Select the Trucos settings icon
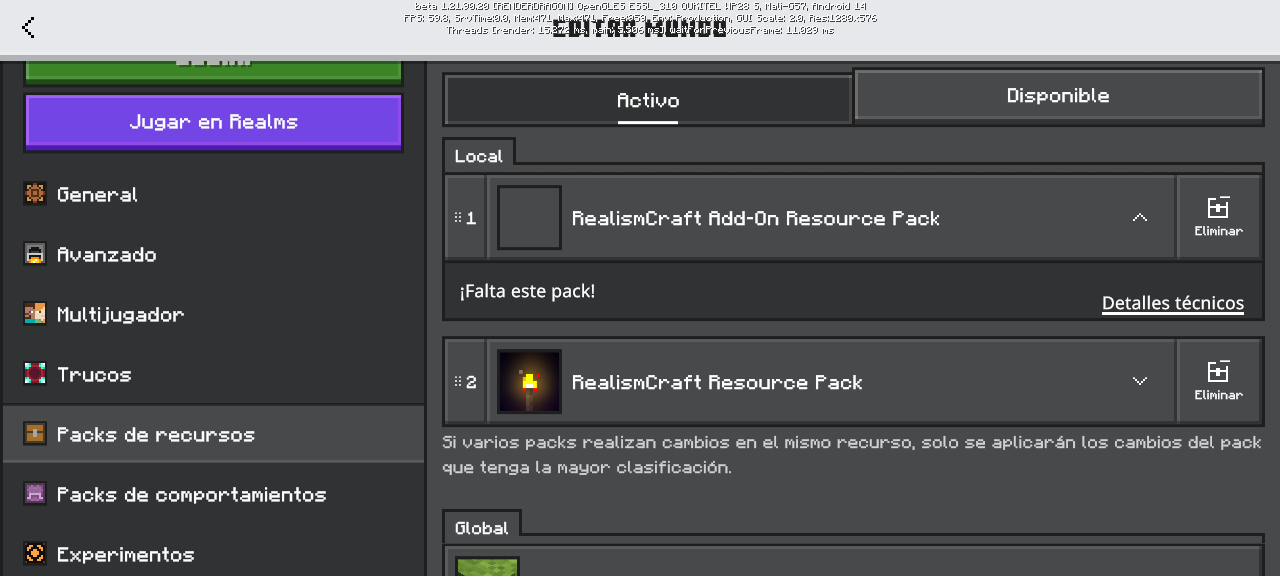 [x=35, y=374]
